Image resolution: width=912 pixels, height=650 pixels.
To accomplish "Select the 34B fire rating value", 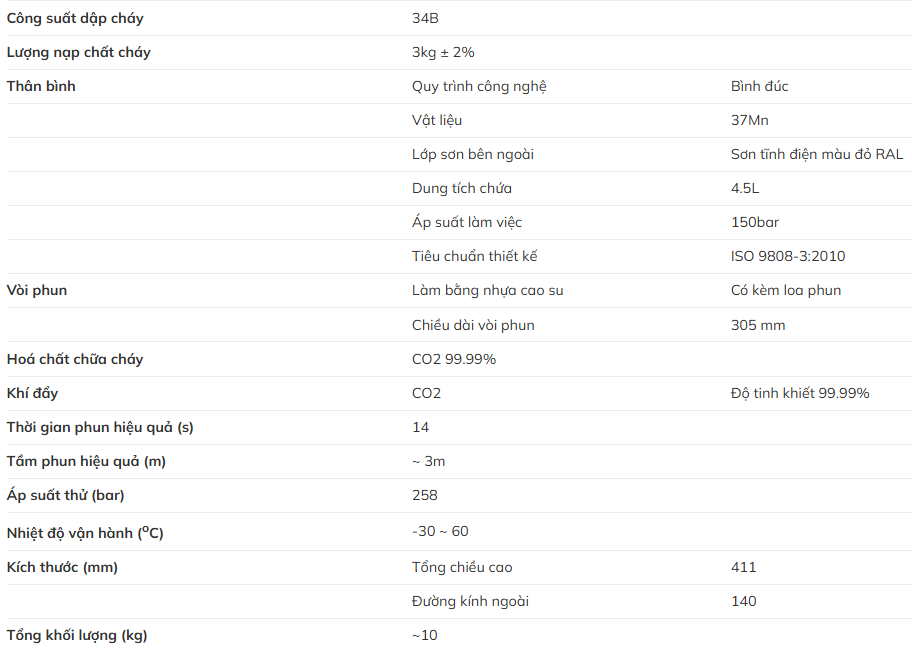I will point(425,18).
